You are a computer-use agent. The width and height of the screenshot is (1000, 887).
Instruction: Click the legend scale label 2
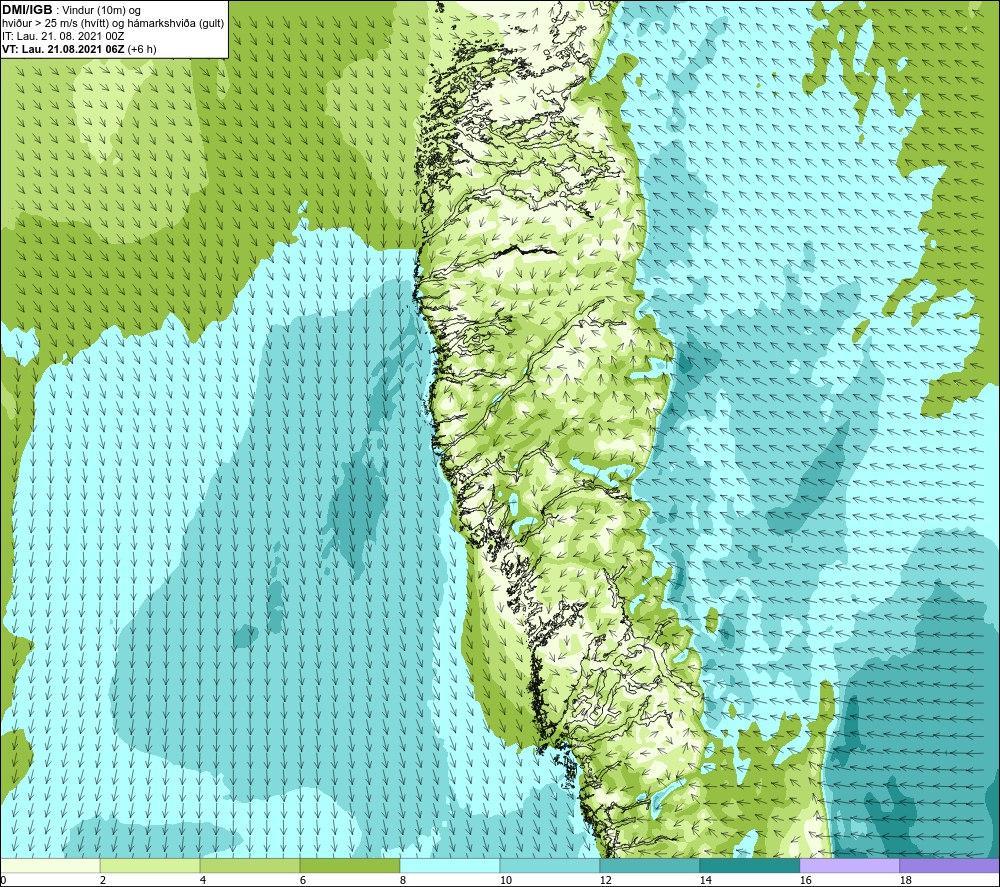tap(103, 880)
